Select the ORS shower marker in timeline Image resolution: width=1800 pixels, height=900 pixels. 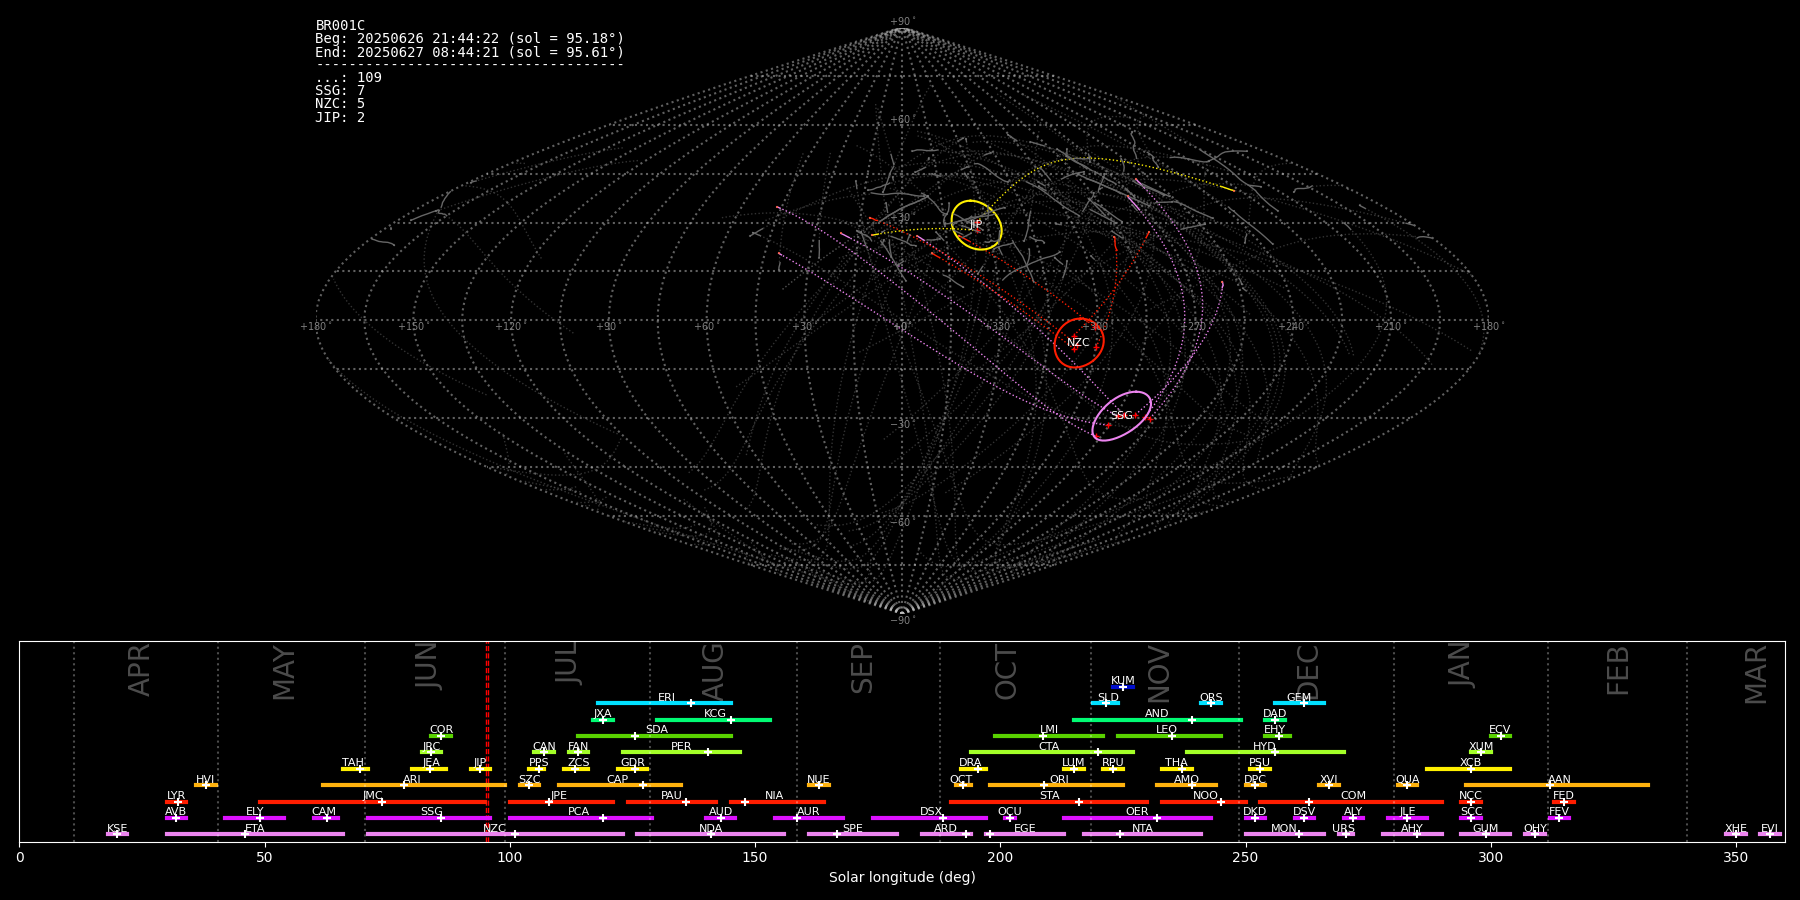[x=1211, y=703]
